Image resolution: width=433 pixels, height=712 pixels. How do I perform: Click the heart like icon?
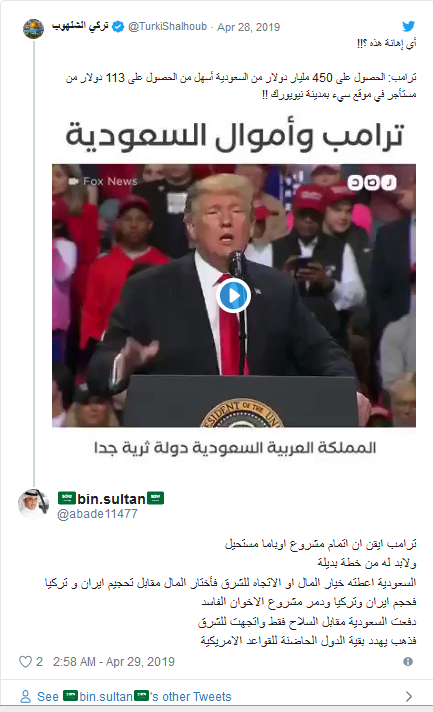(x=25, y=662)
